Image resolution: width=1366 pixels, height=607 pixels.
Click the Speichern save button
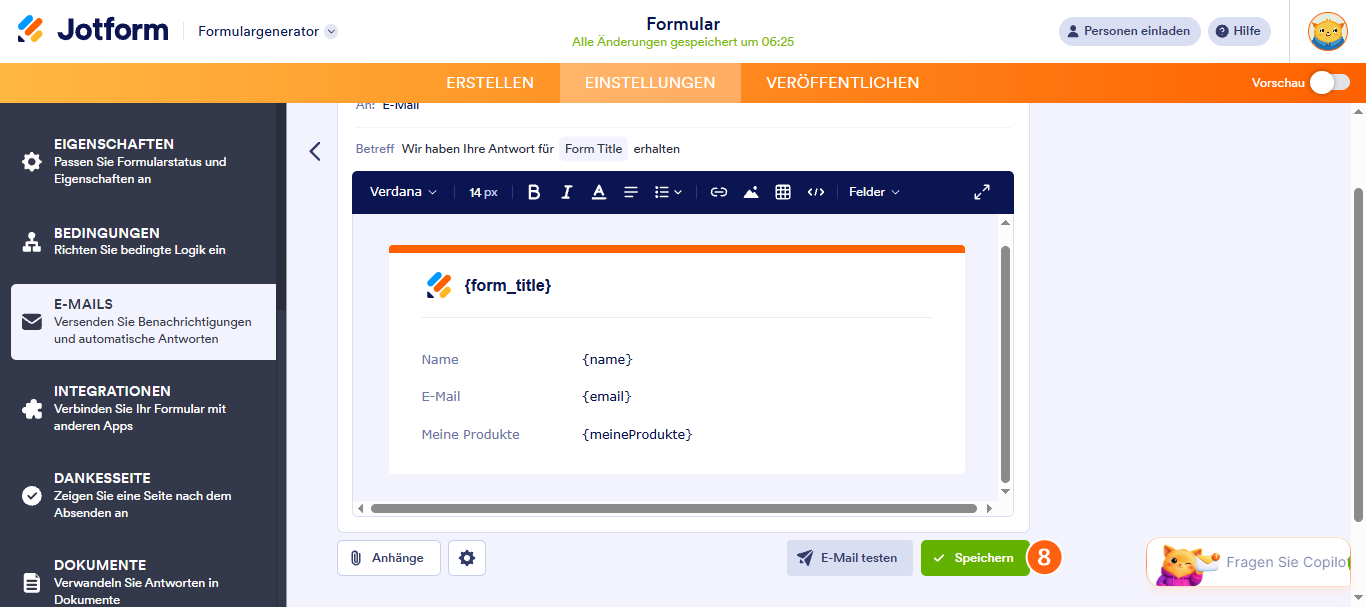click(974, 558)
